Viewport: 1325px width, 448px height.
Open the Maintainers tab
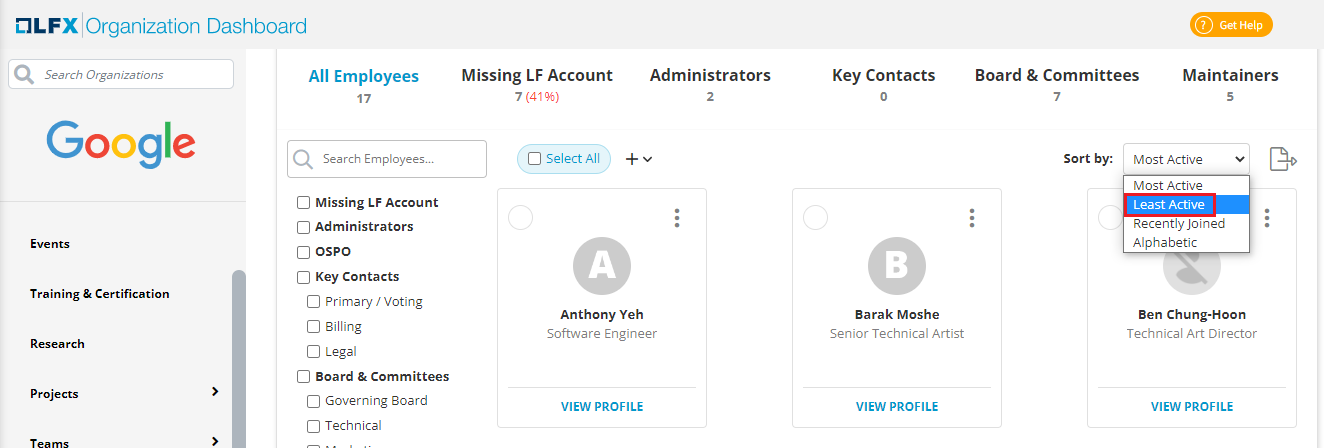click(x=1230, y=76)
